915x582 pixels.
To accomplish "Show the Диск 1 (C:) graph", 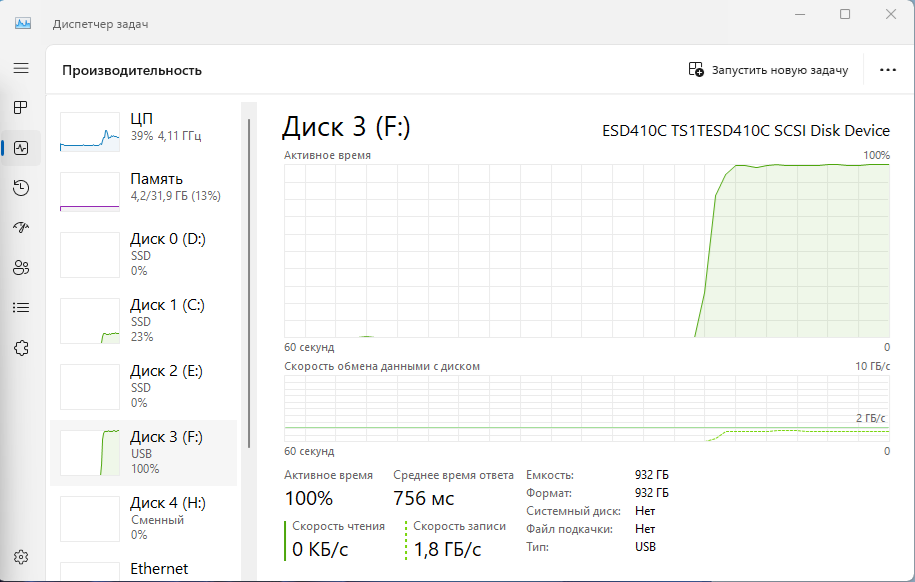I will 143,320.
